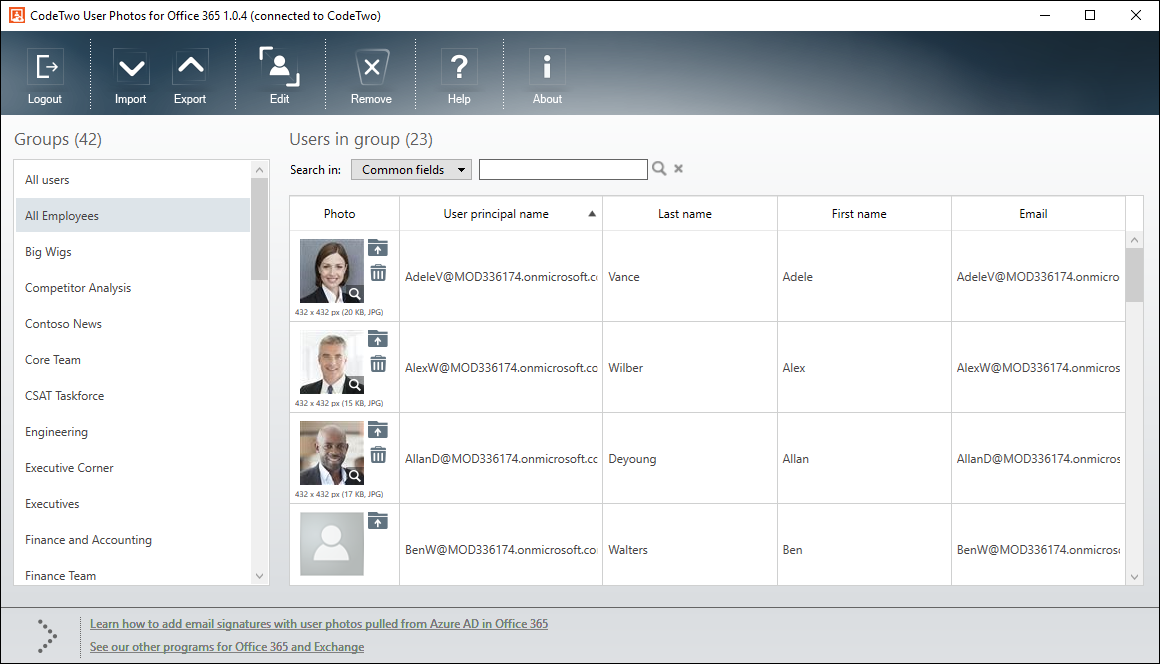Click the users table scrollbar thumb
This screenshot has width=1160, height=664.
[x=1134, y=275]
